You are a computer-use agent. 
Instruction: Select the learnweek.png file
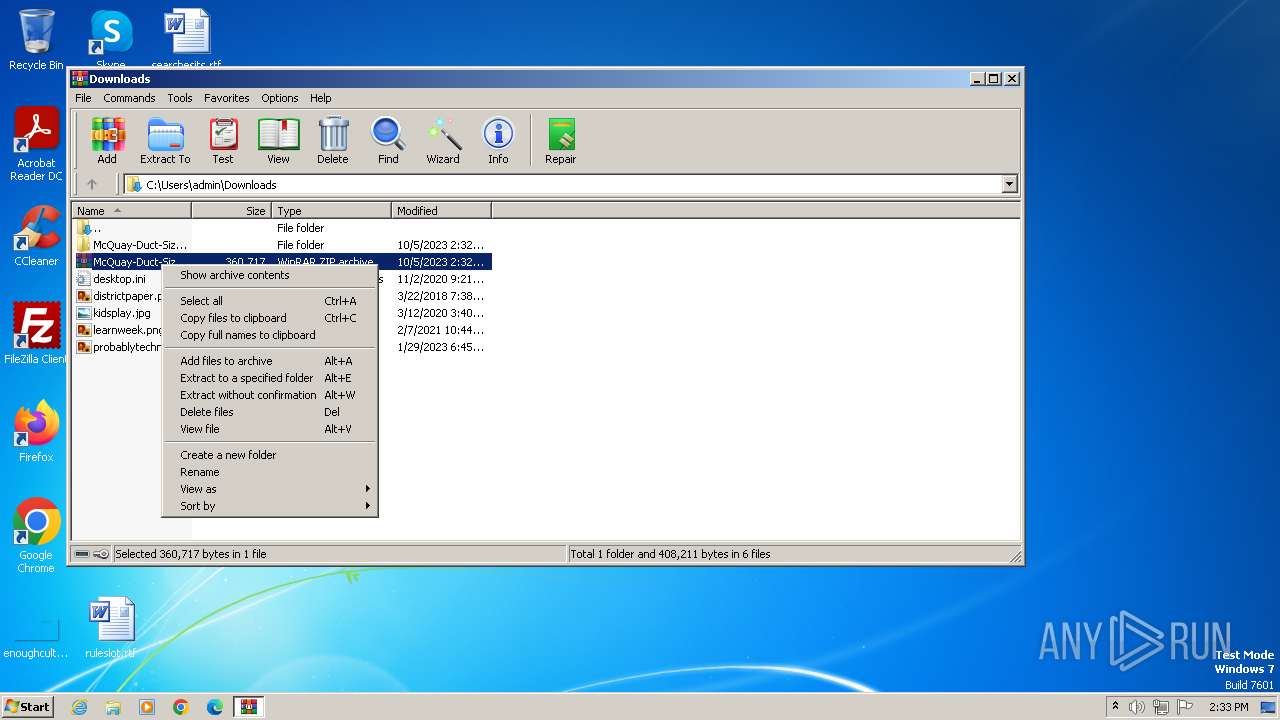119,330
